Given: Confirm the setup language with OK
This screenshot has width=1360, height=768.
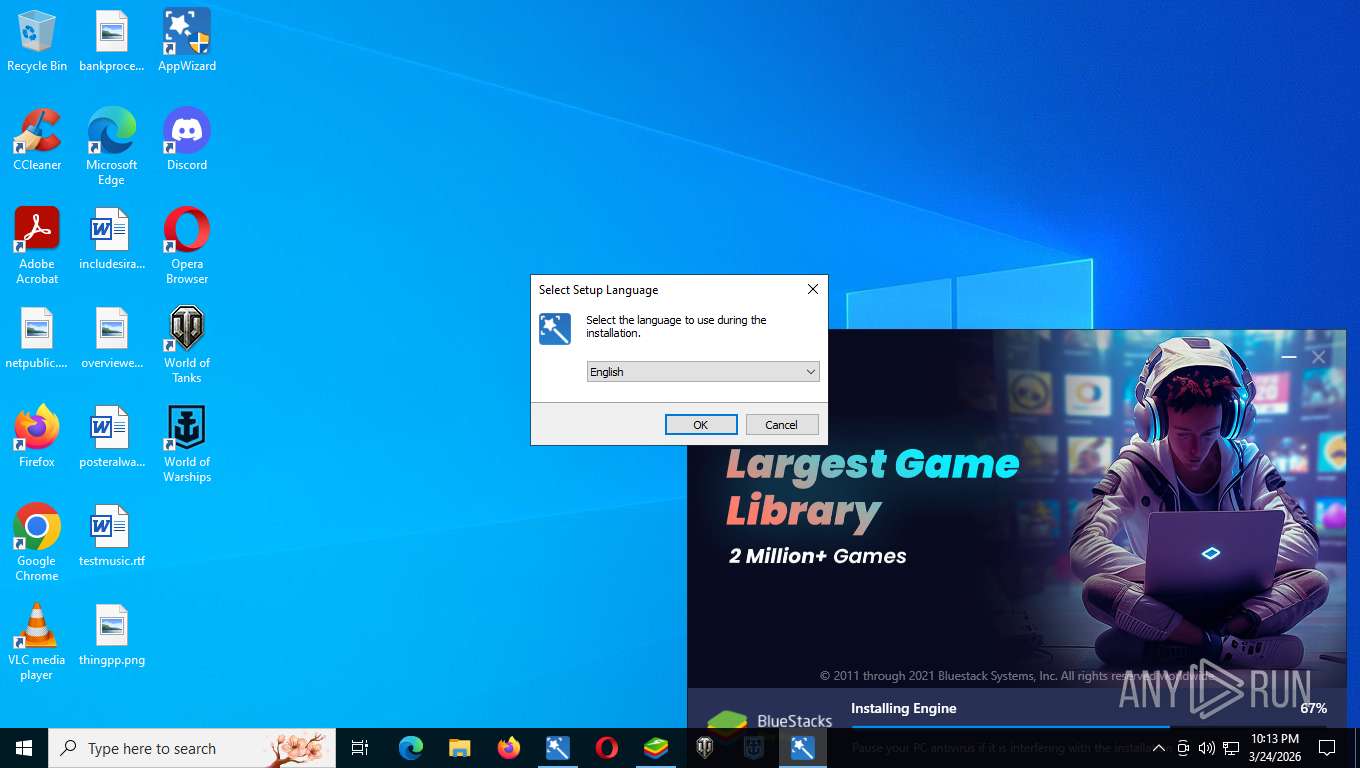Looking at the screenshot, I should 701,425.
